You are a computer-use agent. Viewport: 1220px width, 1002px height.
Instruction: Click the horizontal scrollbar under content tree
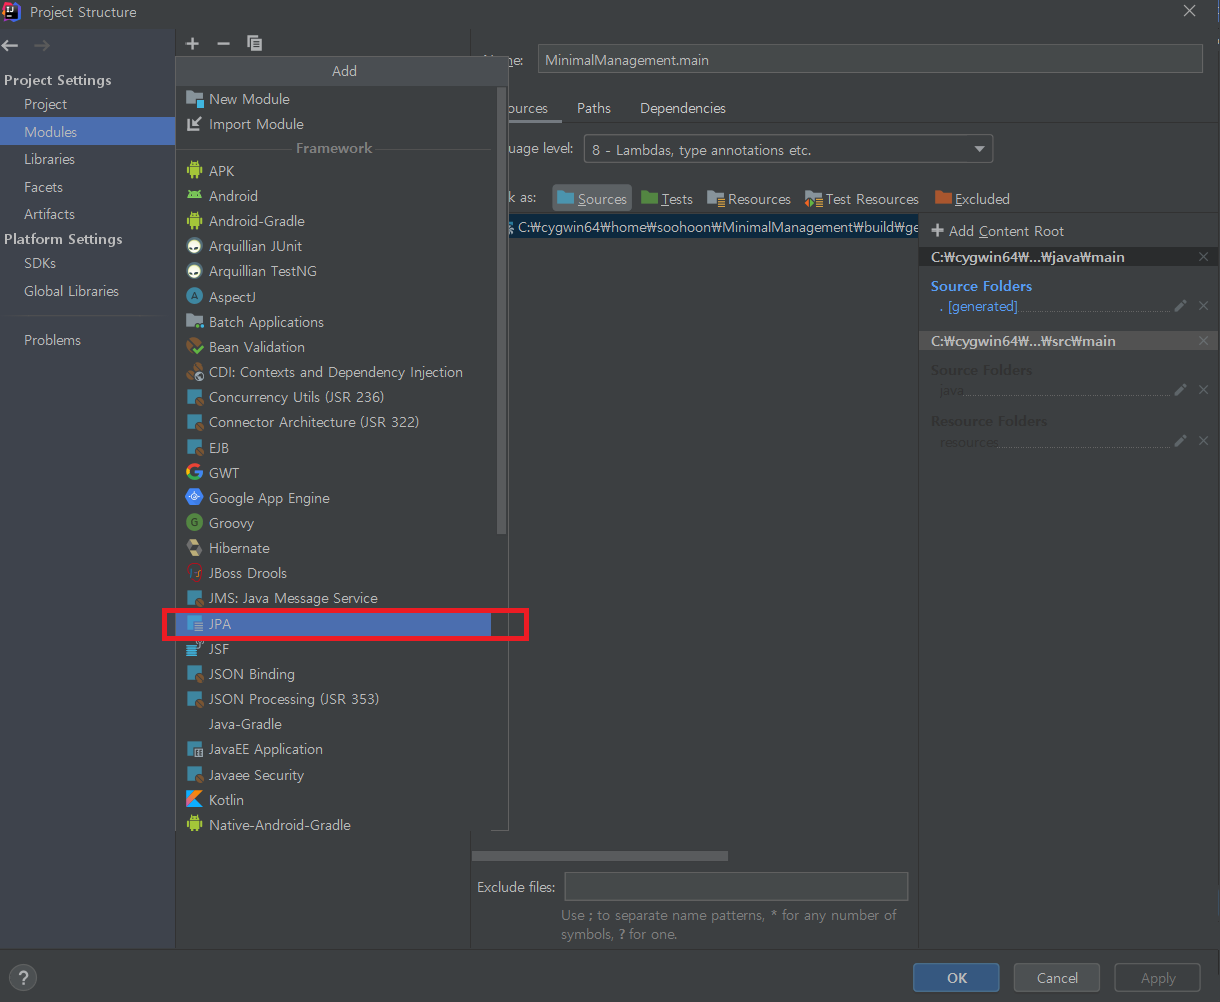coord(600,856)
